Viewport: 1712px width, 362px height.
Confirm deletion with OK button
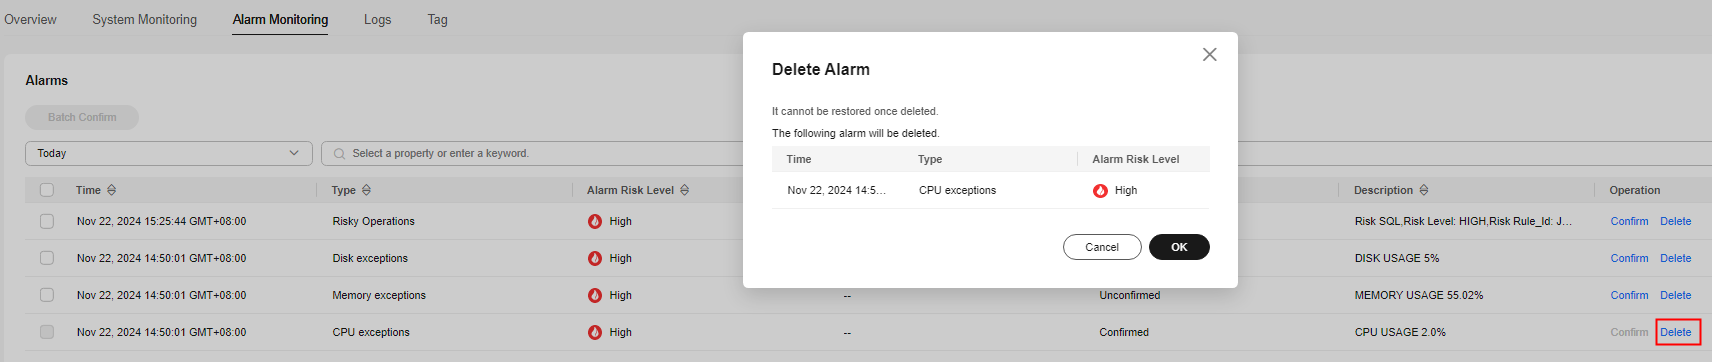point(1179,247)
